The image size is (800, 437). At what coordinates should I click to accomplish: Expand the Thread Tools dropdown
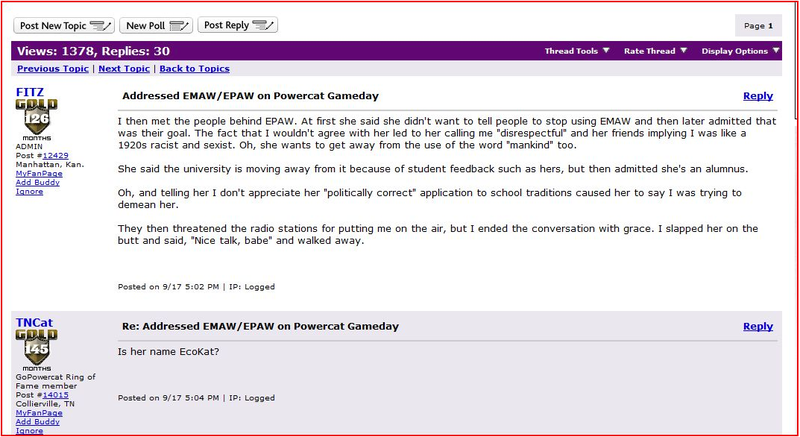point(577,51)
